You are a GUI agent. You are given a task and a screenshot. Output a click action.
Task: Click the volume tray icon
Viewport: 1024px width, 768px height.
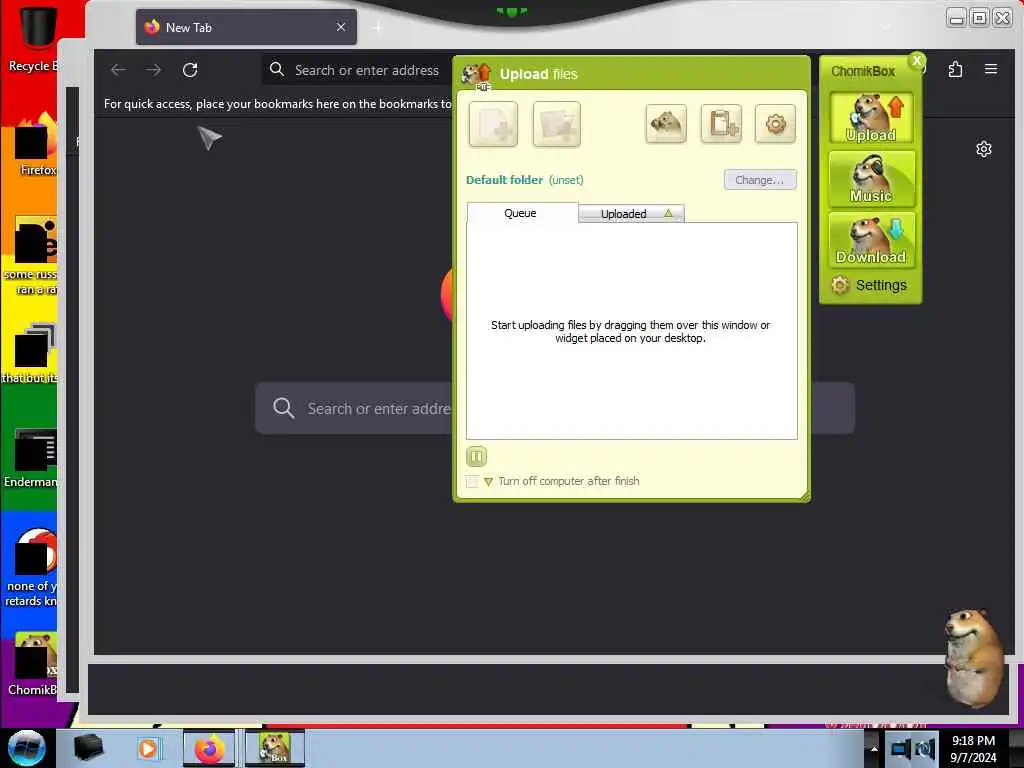coord(925,748)
